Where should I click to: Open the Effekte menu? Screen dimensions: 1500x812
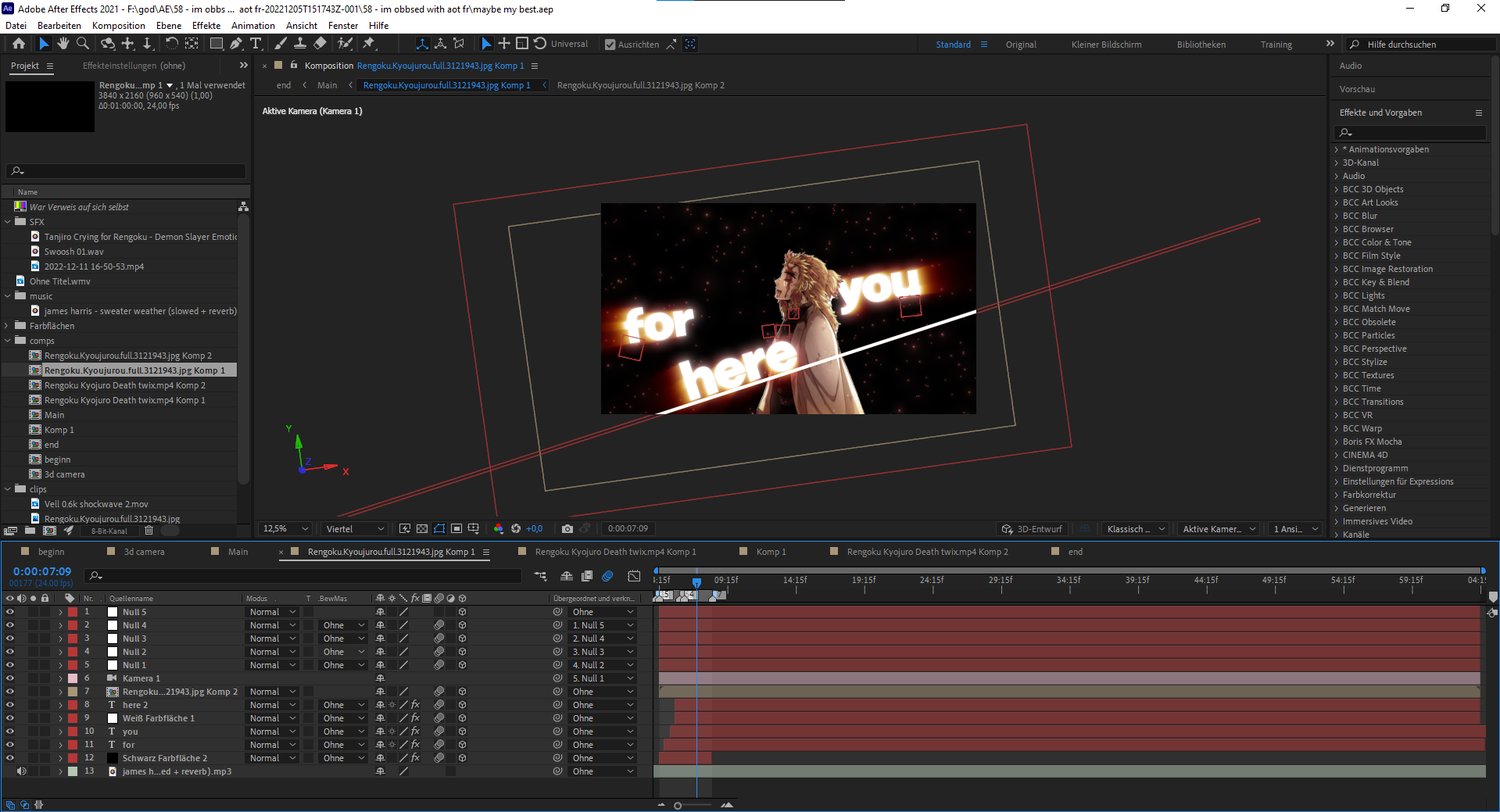[x=206, y=25]
